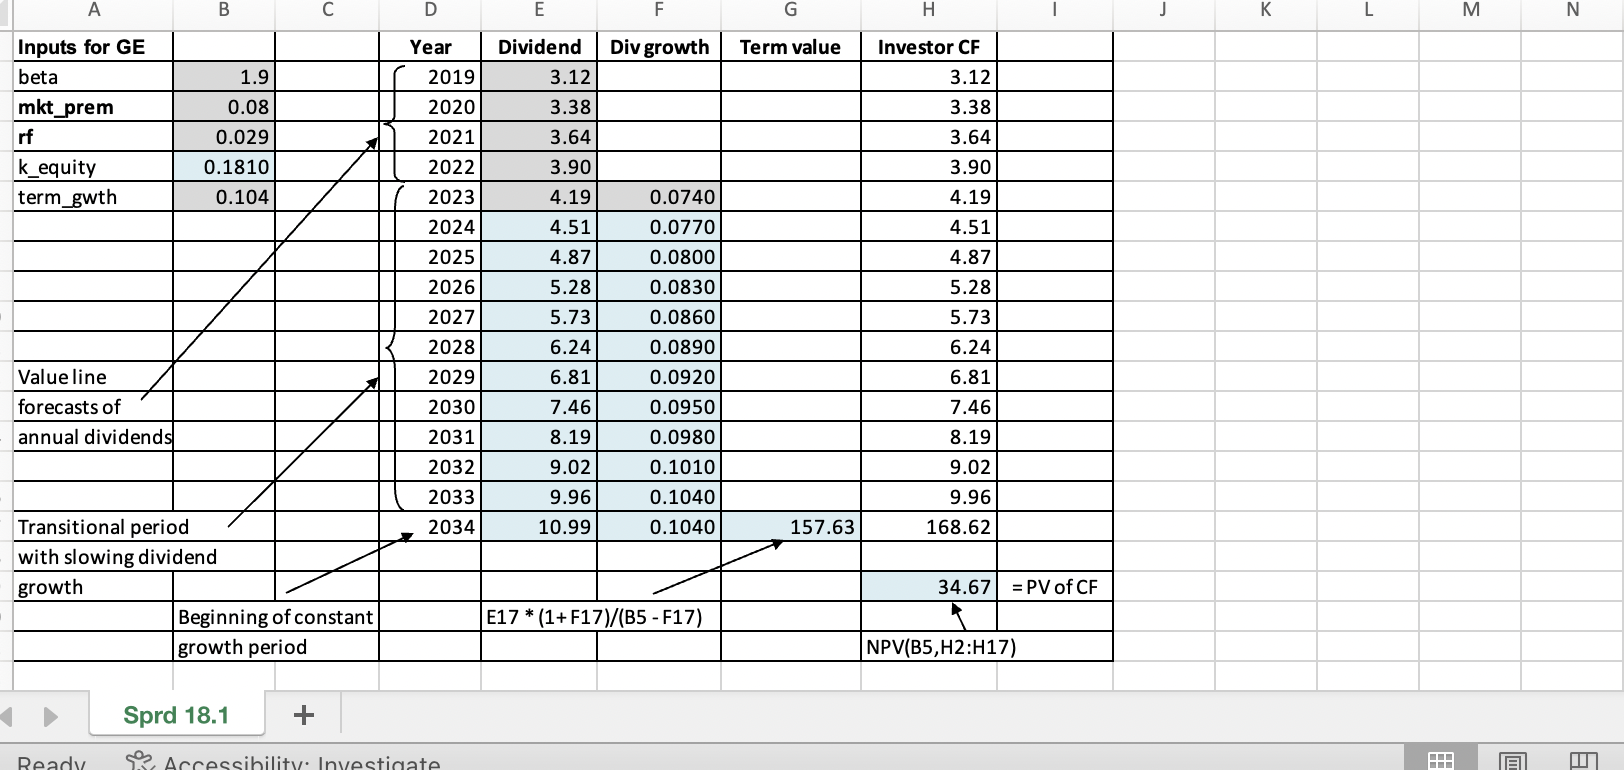
Task: Click the "NPV(B5,H2:H17)" formula text
Action: coord(941,647)
